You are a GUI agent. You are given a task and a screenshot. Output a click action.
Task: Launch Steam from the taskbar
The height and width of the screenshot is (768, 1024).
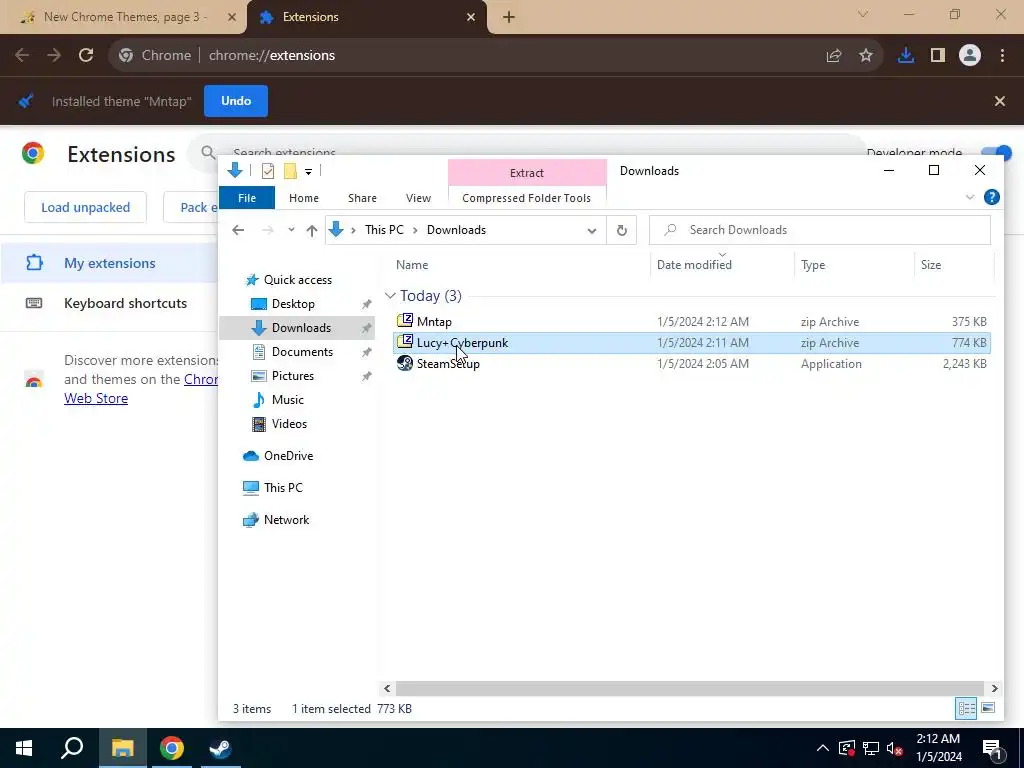(220, 748)
